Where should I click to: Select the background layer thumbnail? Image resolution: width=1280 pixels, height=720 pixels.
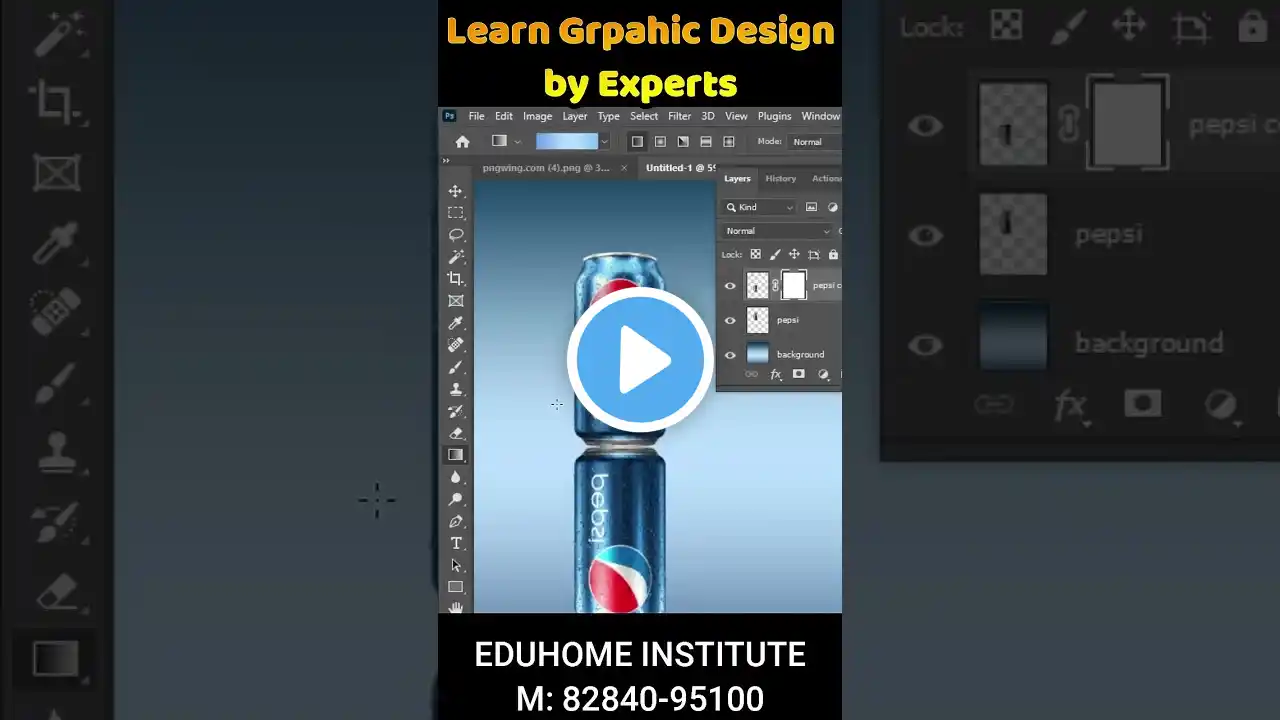[x=758, y=354]
